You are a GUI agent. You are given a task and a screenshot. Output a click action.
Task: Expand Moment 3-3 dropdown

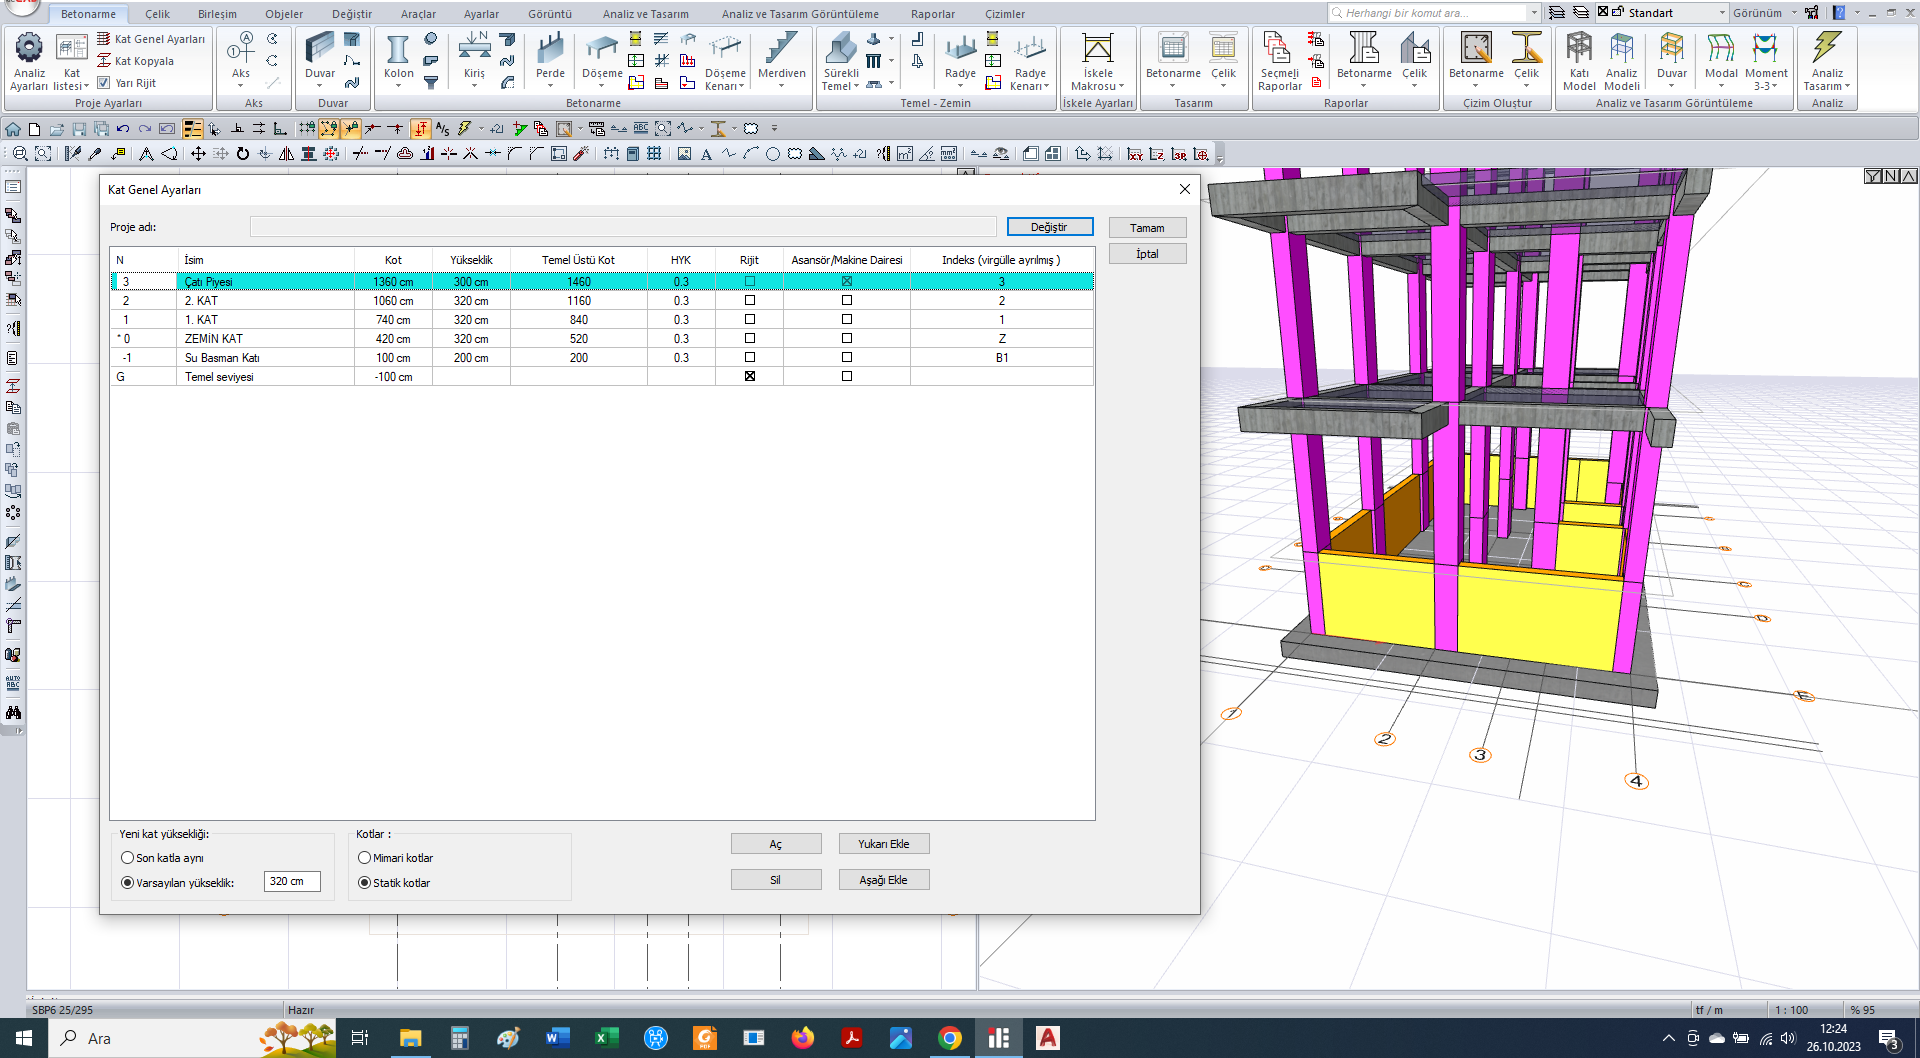point(1775,87)
